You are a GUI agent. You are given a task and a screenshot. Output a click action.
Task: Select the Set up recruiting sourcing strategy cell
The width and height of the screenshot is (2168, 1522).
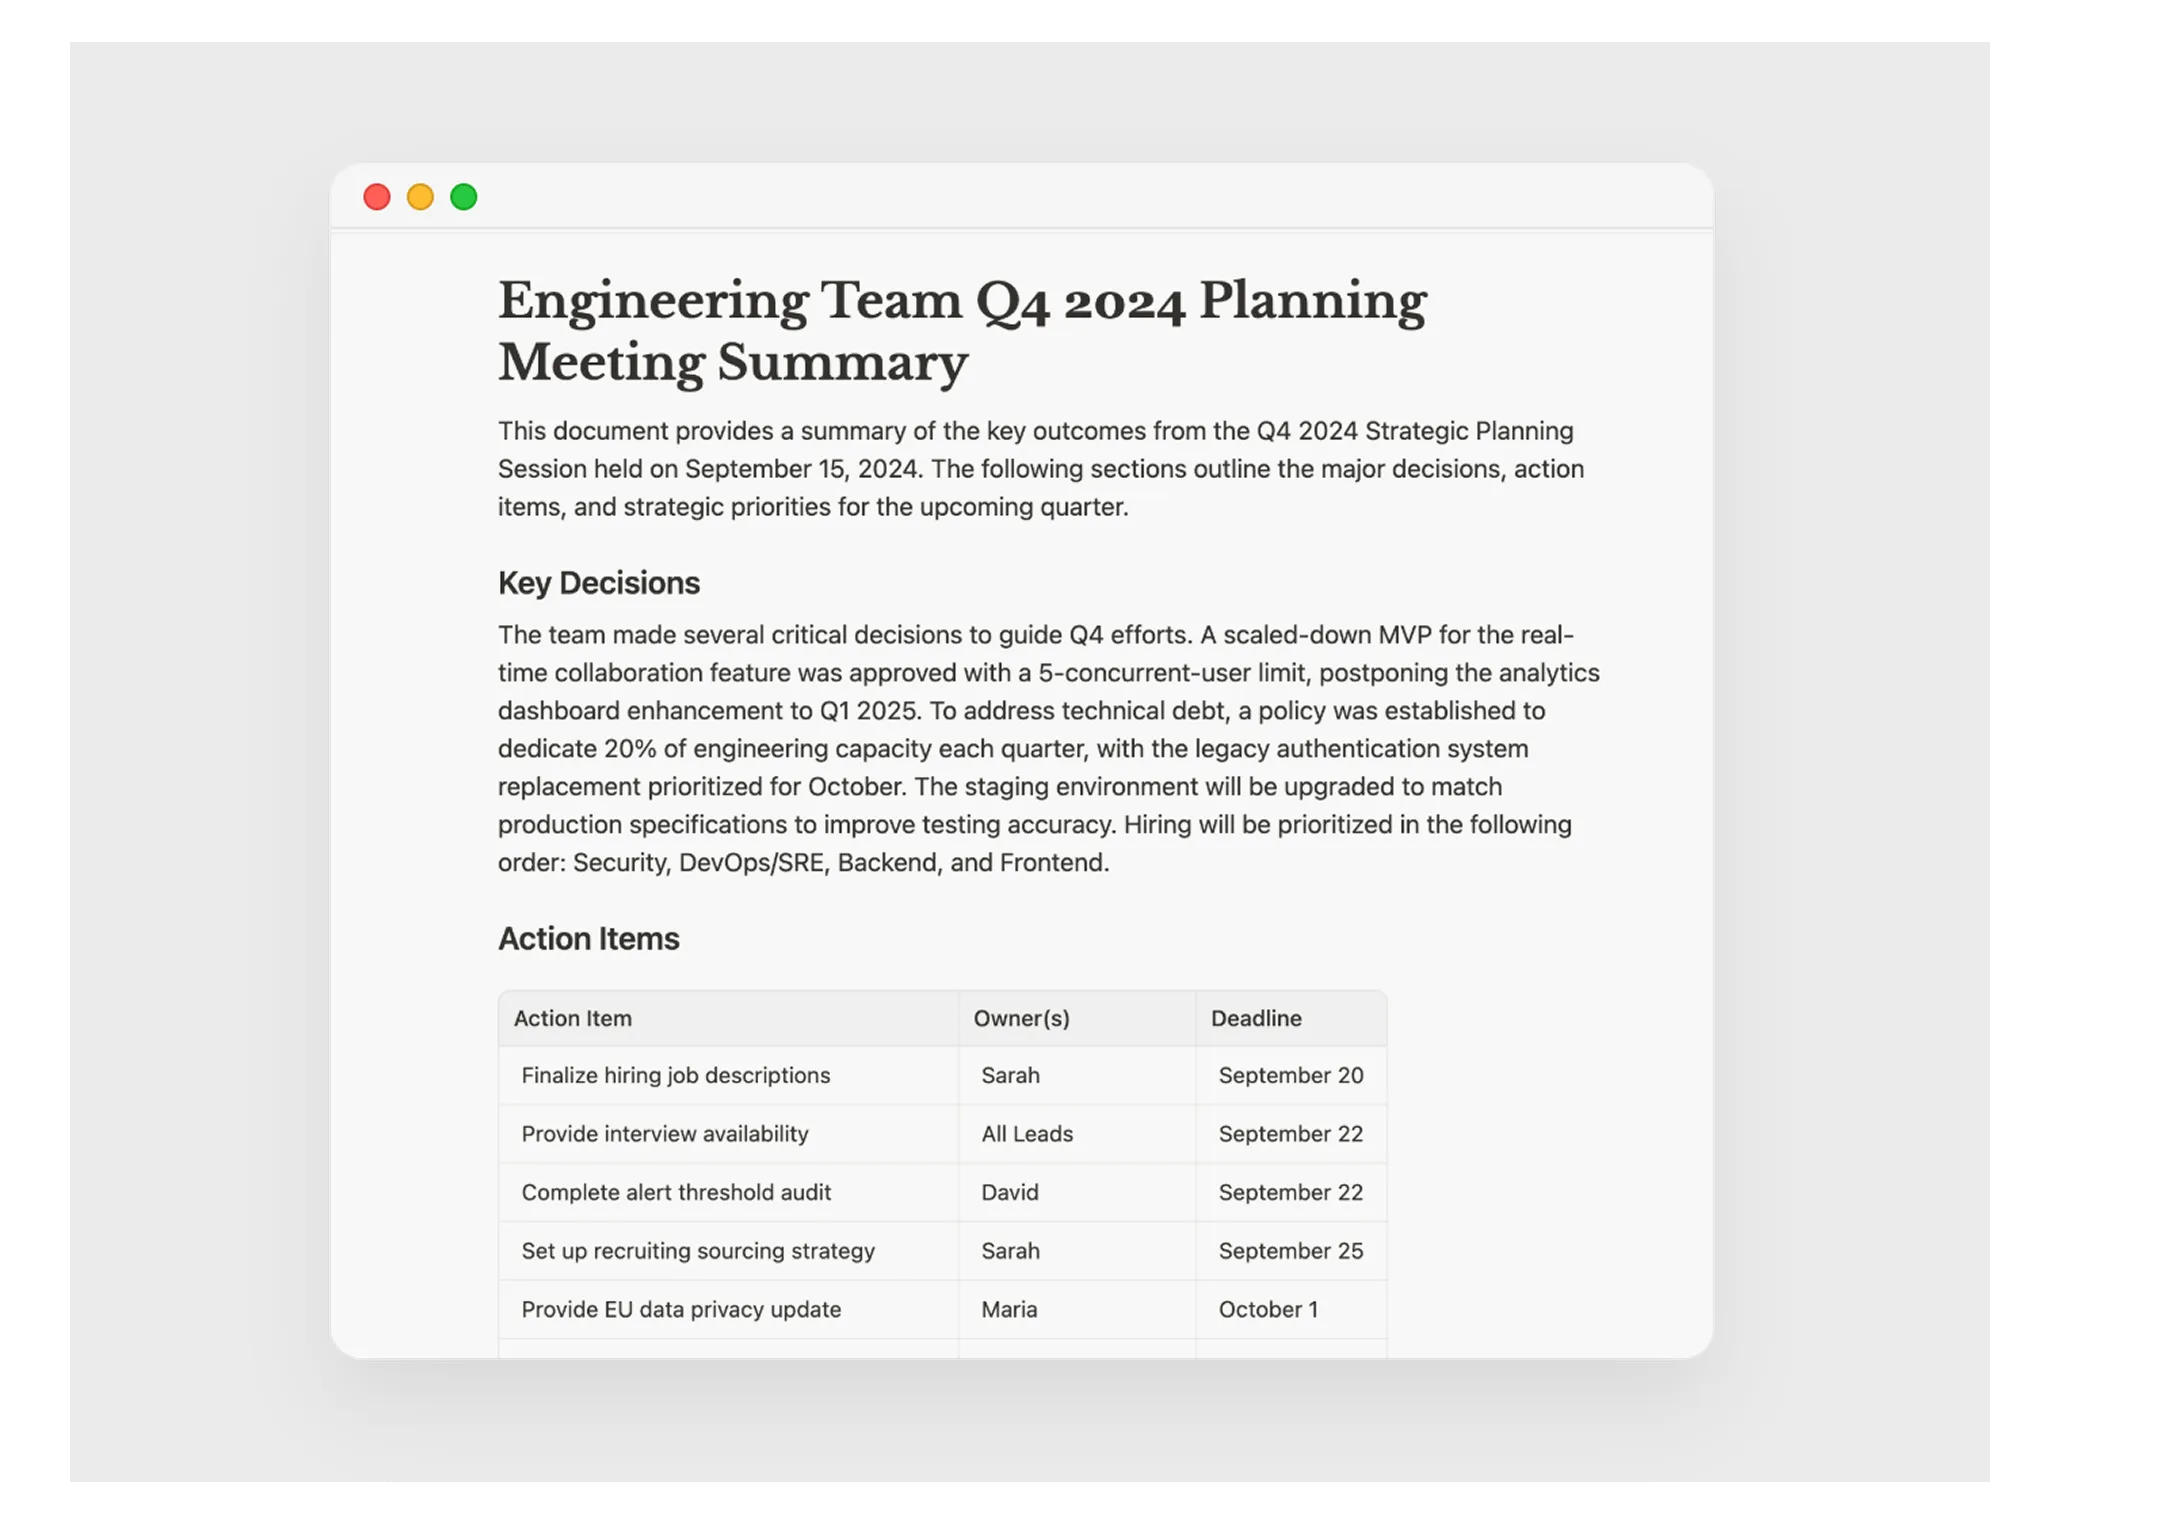coord(698,1251)
